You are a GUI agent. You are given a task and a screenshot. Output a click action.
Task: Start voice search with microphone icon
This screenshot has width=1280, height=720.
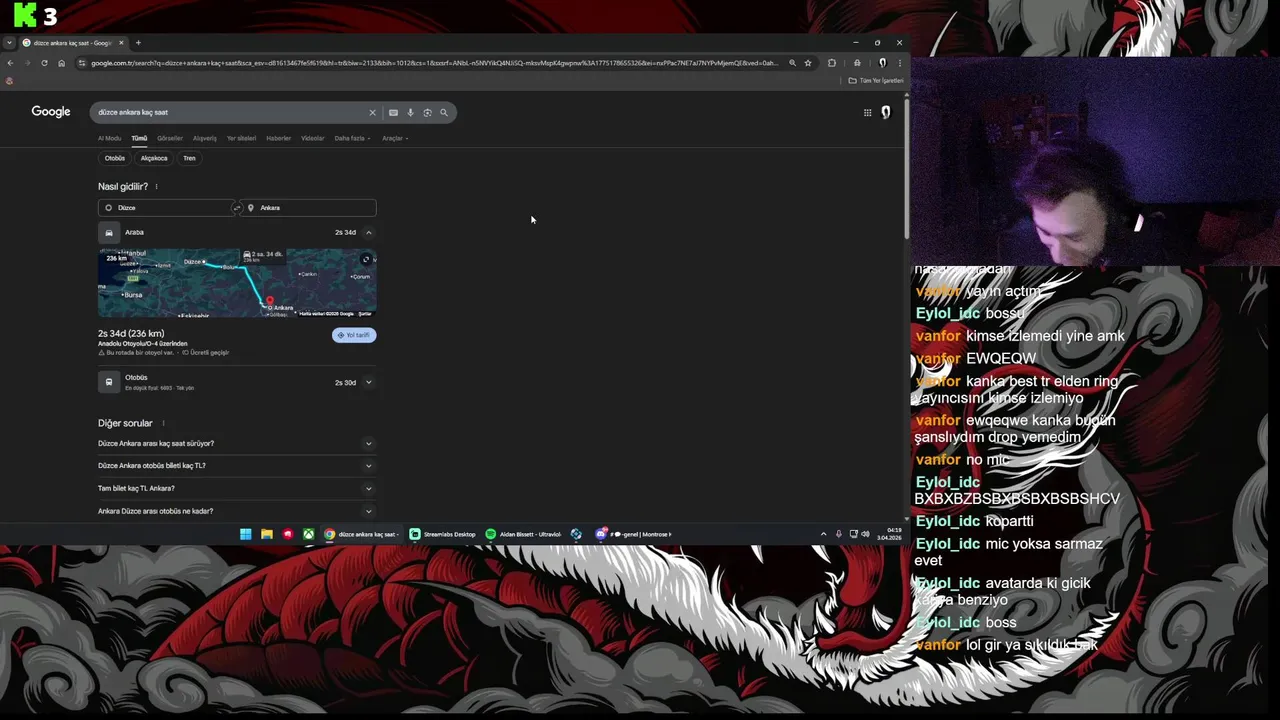pos(410,112)
